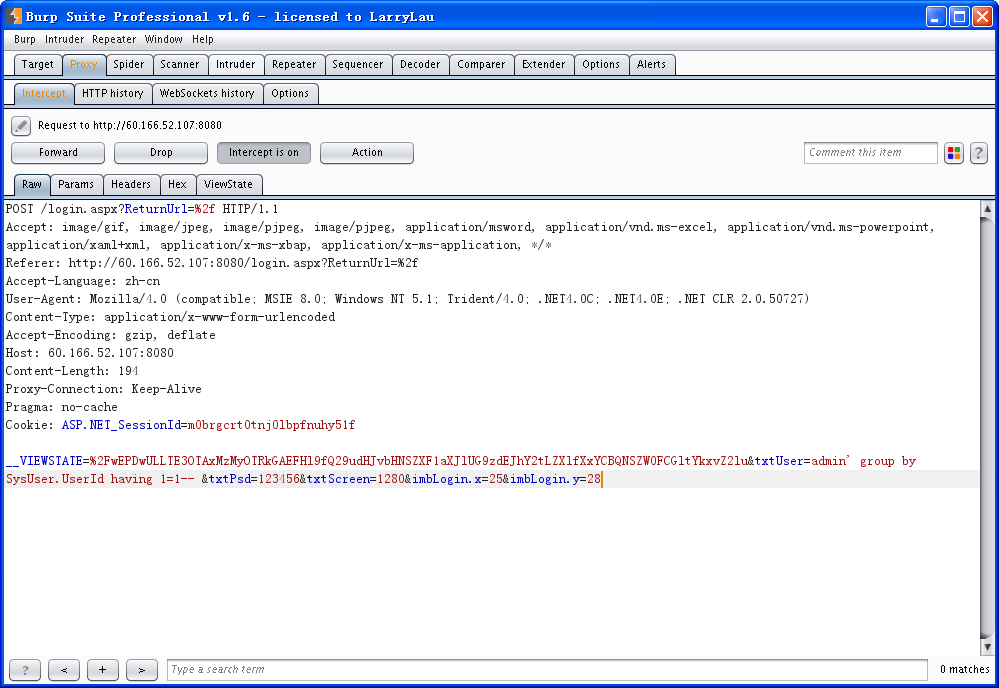Viewport: 999px width, 688px height.
Task: Switch to the Extender tab
Action: click(543, 64)
